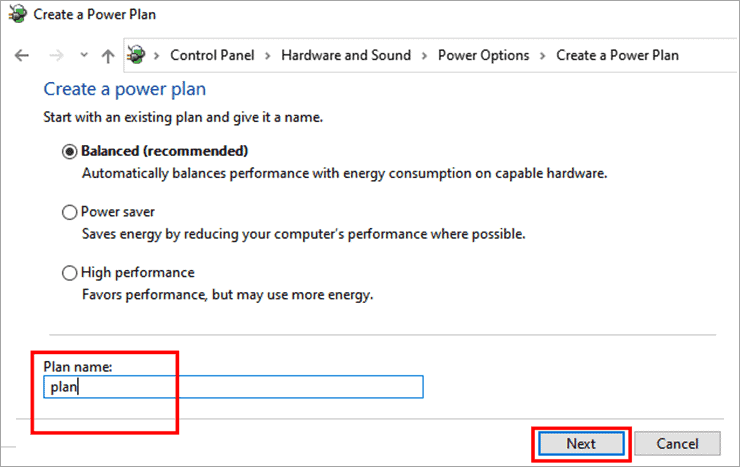Cancel power plan creation
Screen dimensions: 740x467
677,443
